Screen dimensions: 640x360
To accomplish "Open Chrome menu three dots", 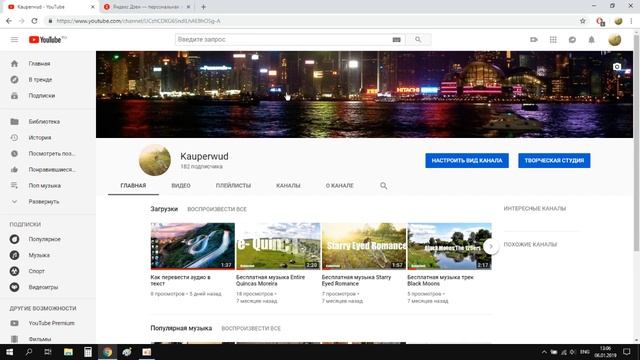I will point(632,21).
